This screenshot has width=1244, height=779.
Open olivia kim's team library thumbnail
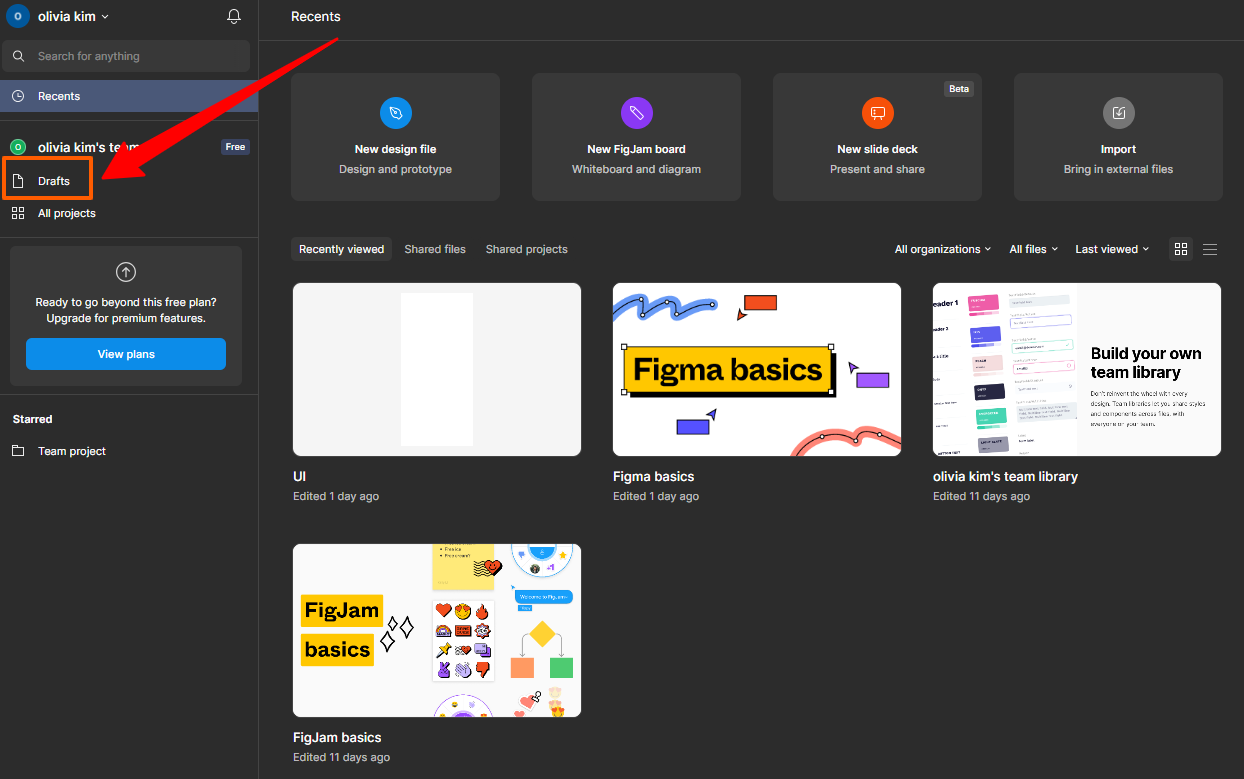point(1077,369)
